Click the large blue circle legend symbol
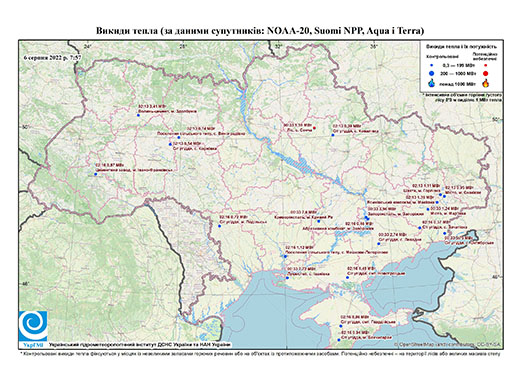This screenshot has width=520, height=368. [432, 73]
